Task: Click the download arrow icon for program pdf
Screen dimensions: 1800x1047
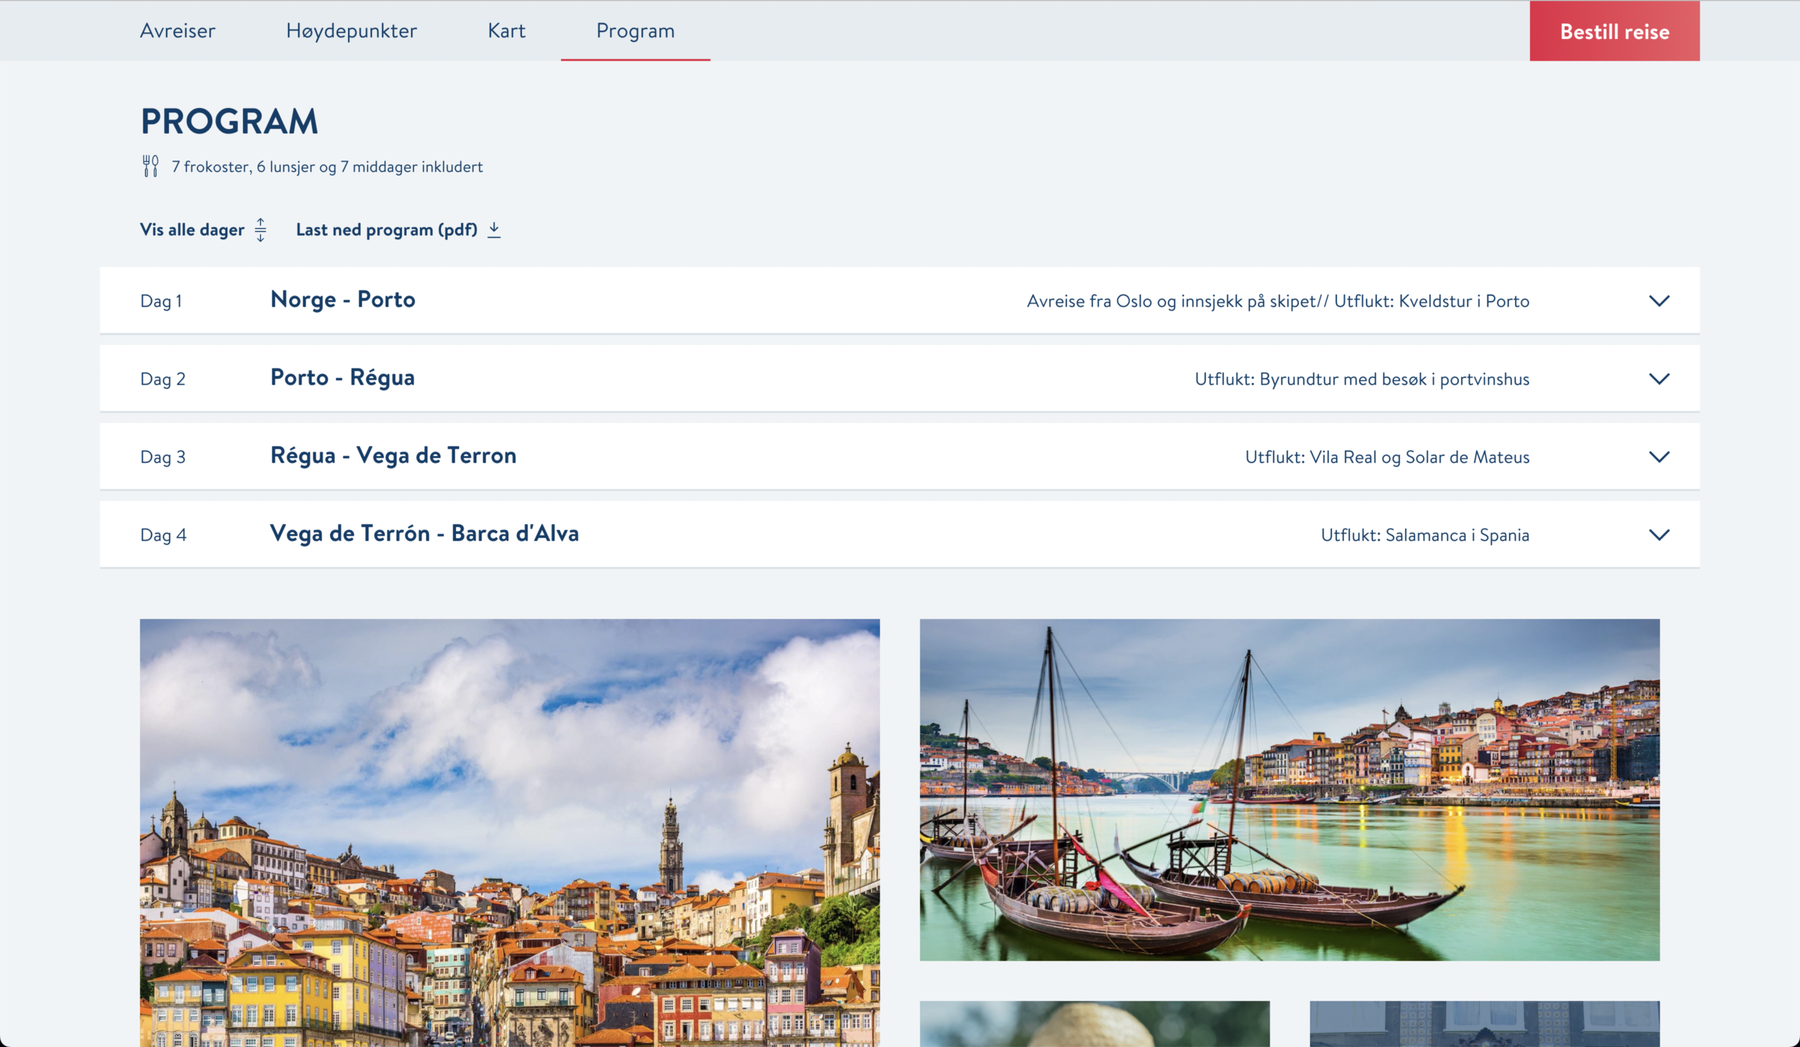Action: coord(494,230)
